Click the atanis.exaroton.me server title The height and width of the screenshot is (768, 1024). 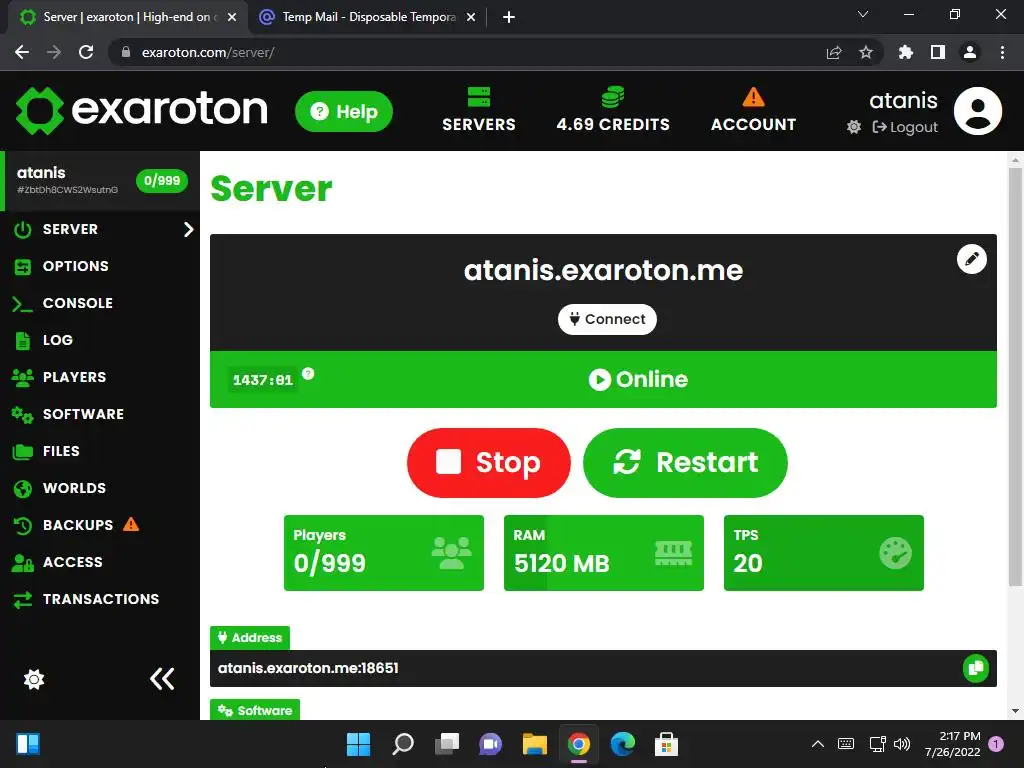coord(603,270)
